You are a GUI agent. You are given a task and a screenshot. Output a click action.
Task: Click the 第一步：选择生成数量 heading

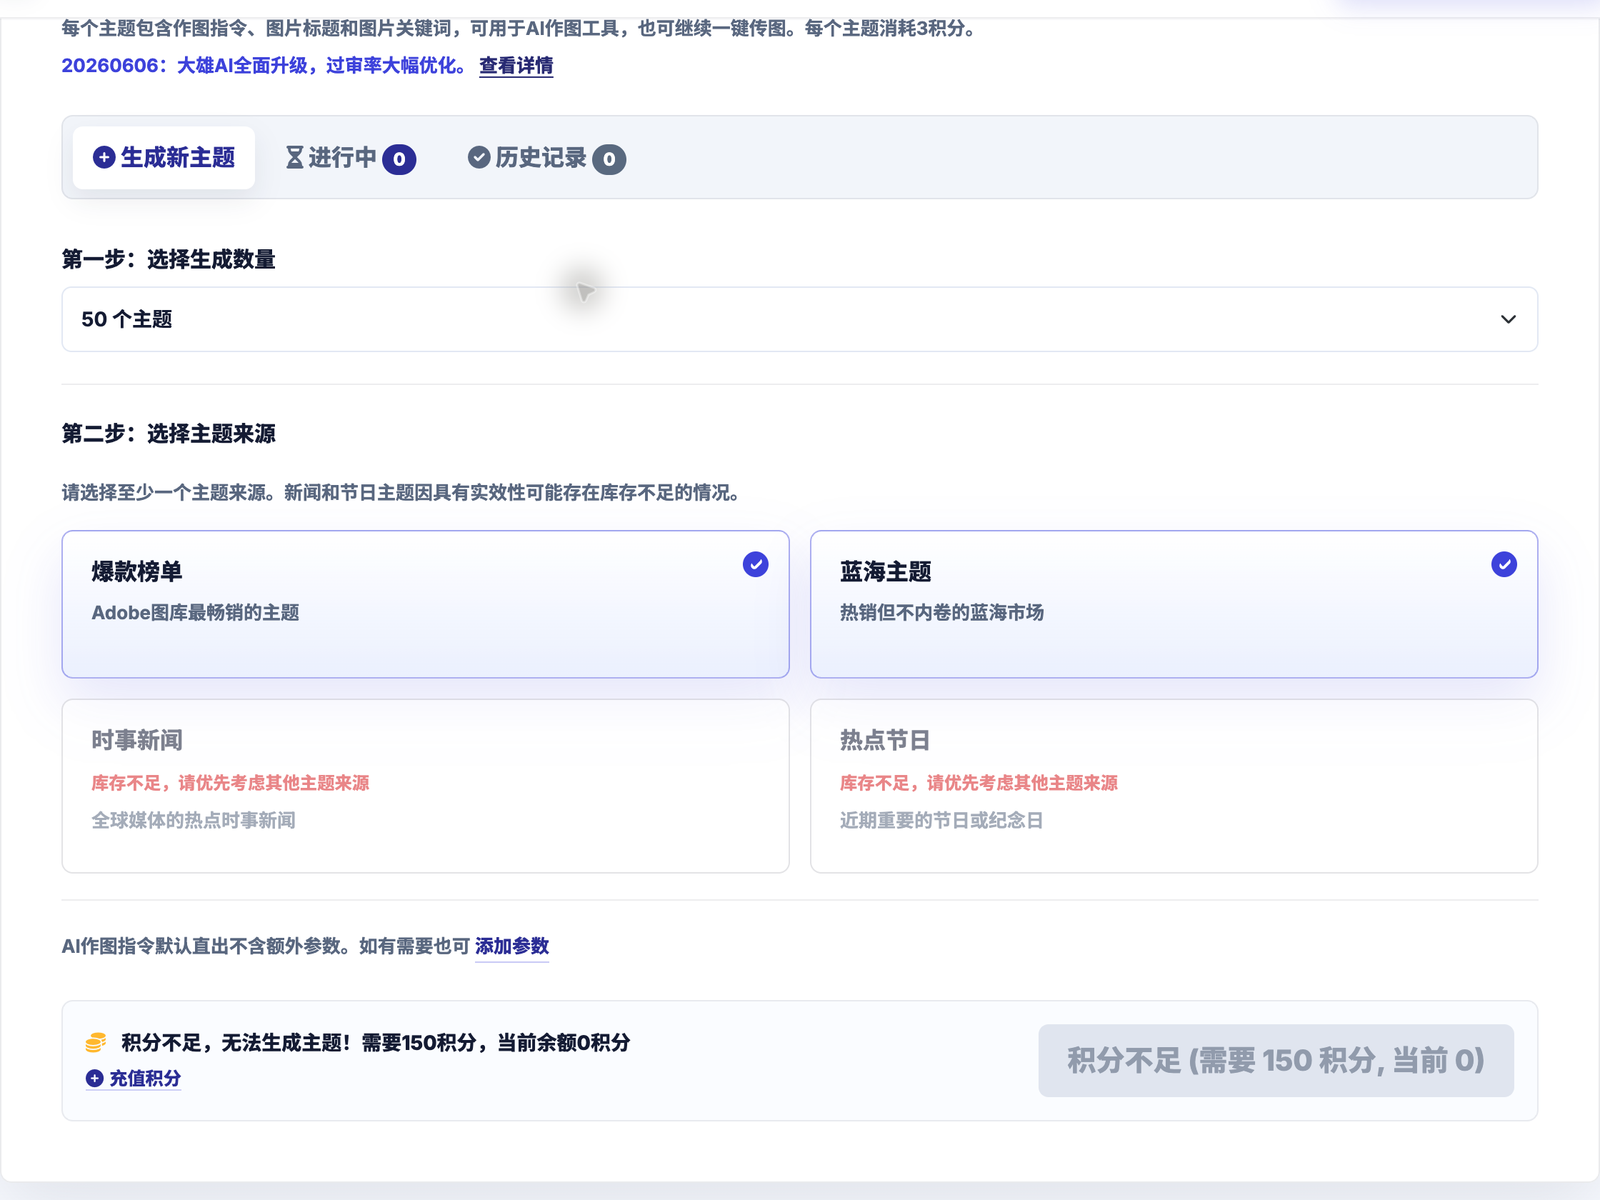[168, 260]
